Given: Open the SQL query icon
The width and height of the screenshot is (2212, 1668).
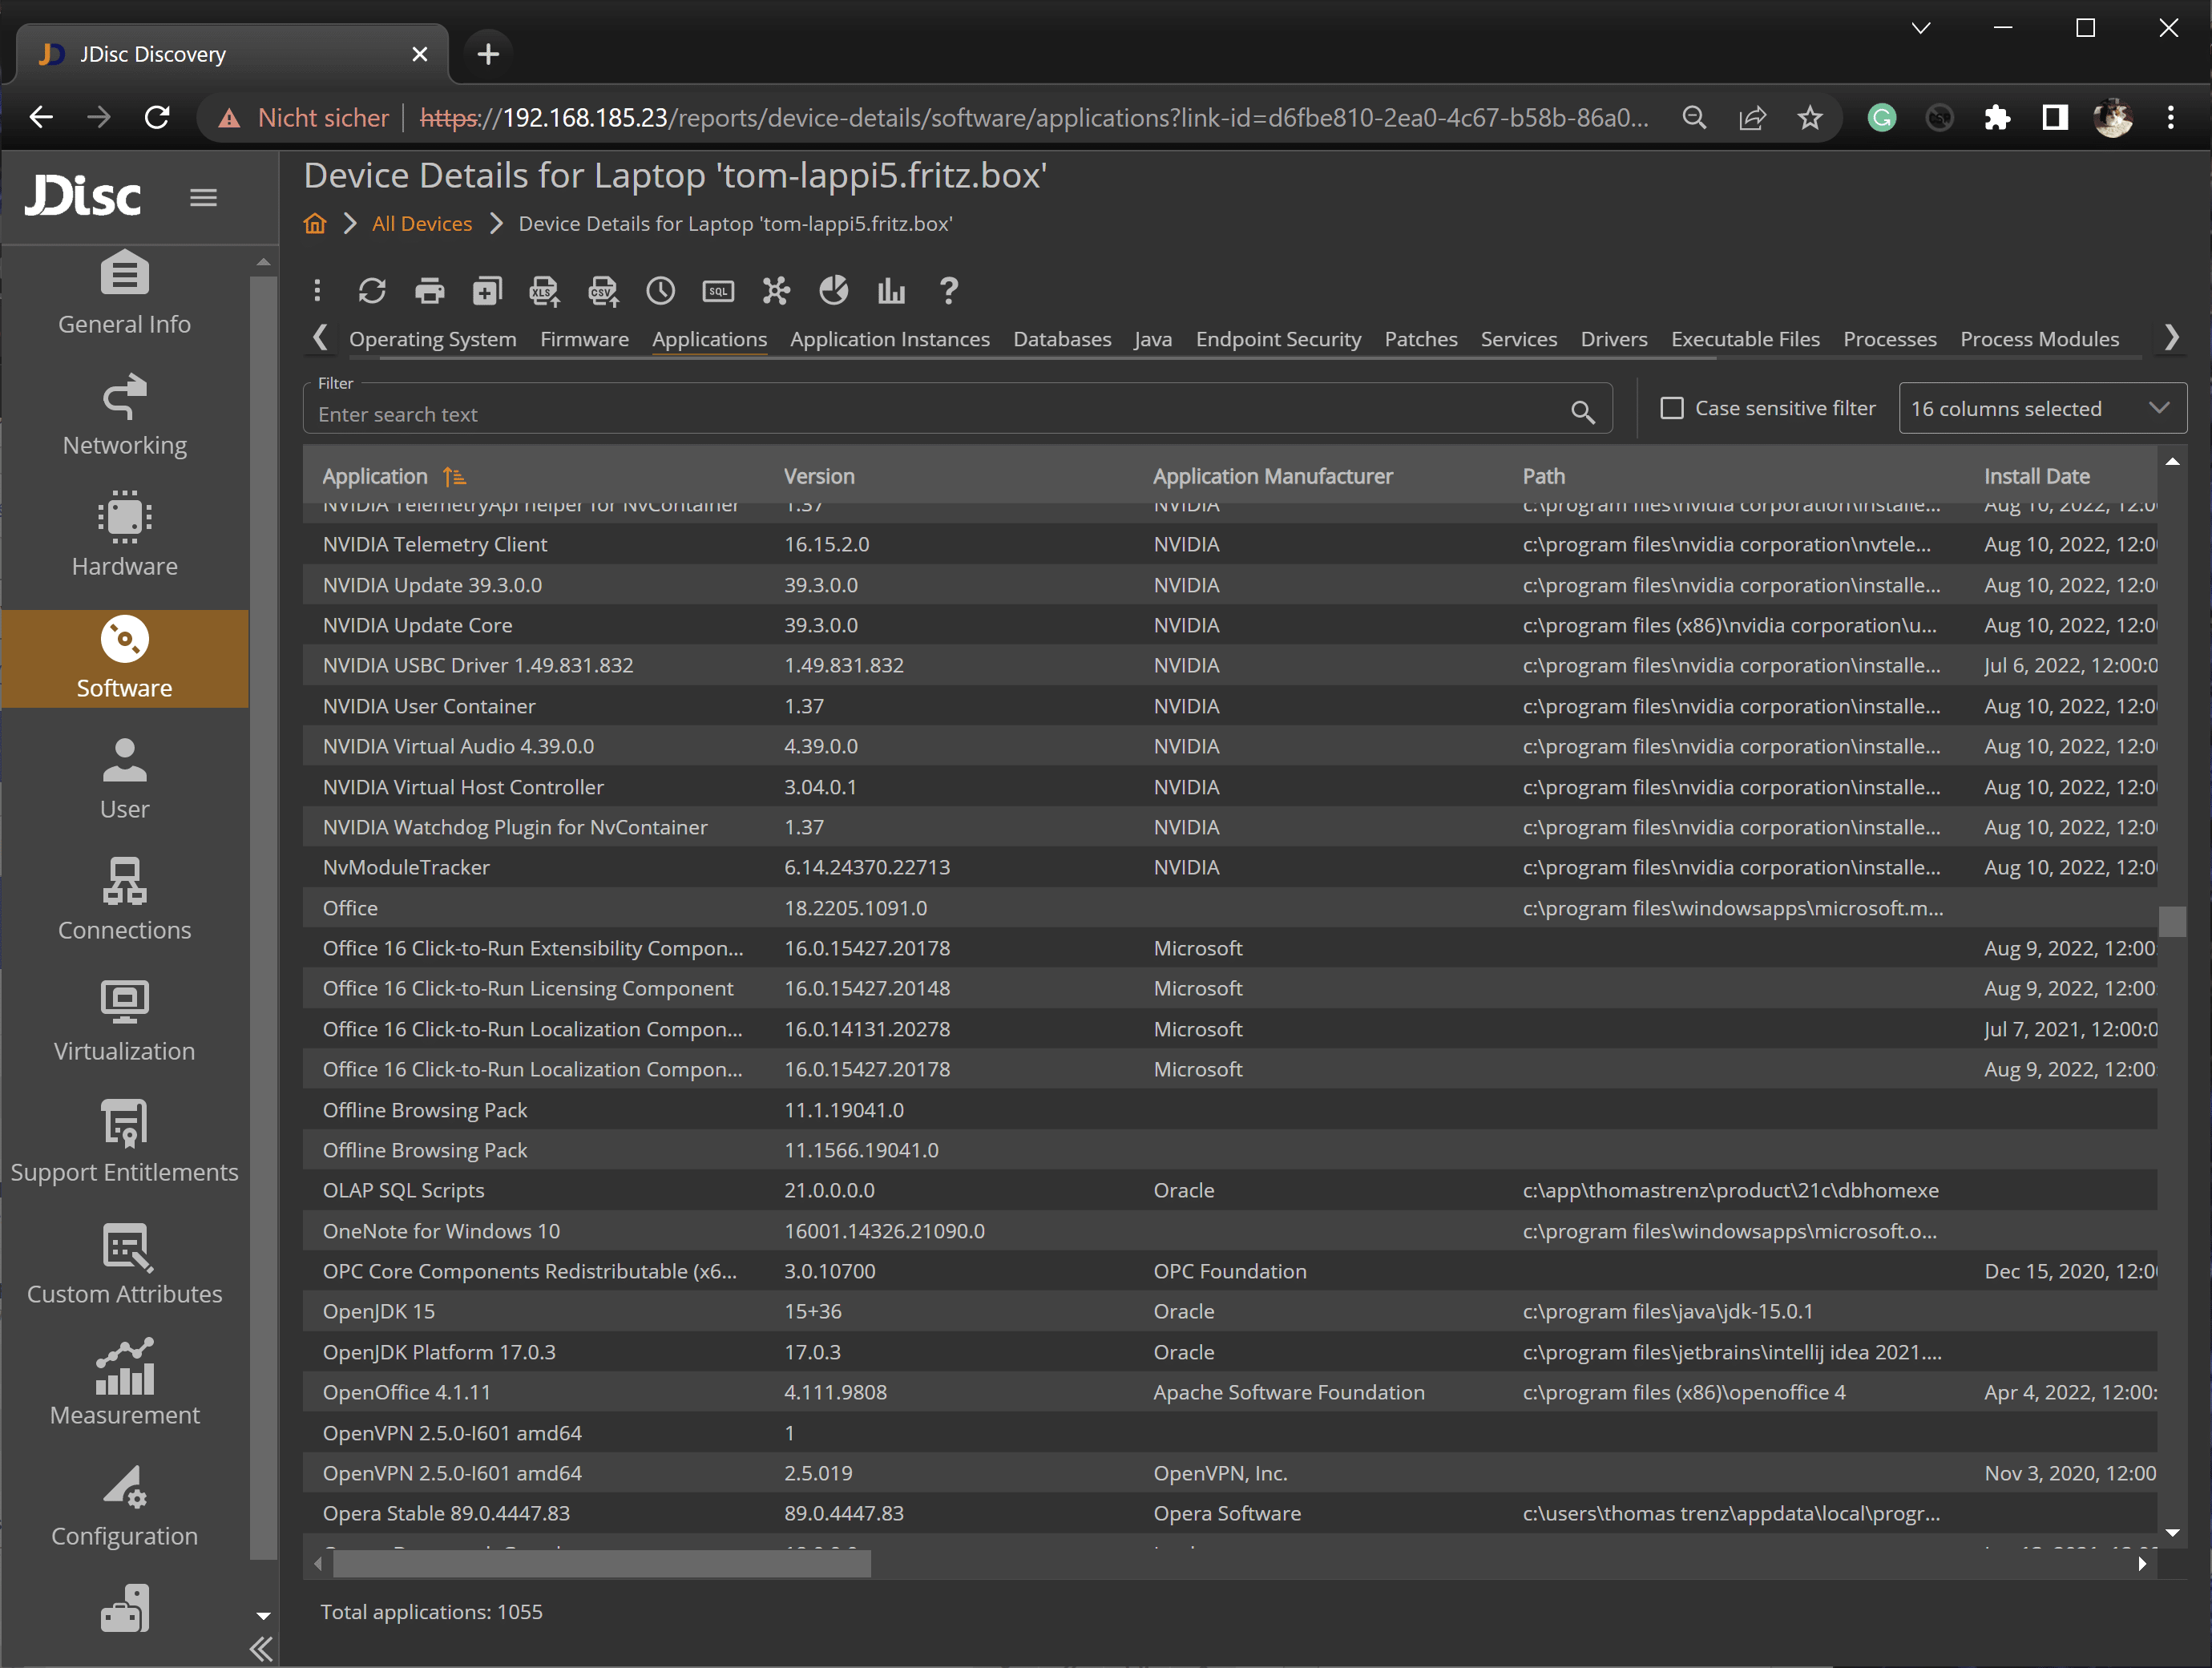Looking at the screenshot, I should pos(718,291).
